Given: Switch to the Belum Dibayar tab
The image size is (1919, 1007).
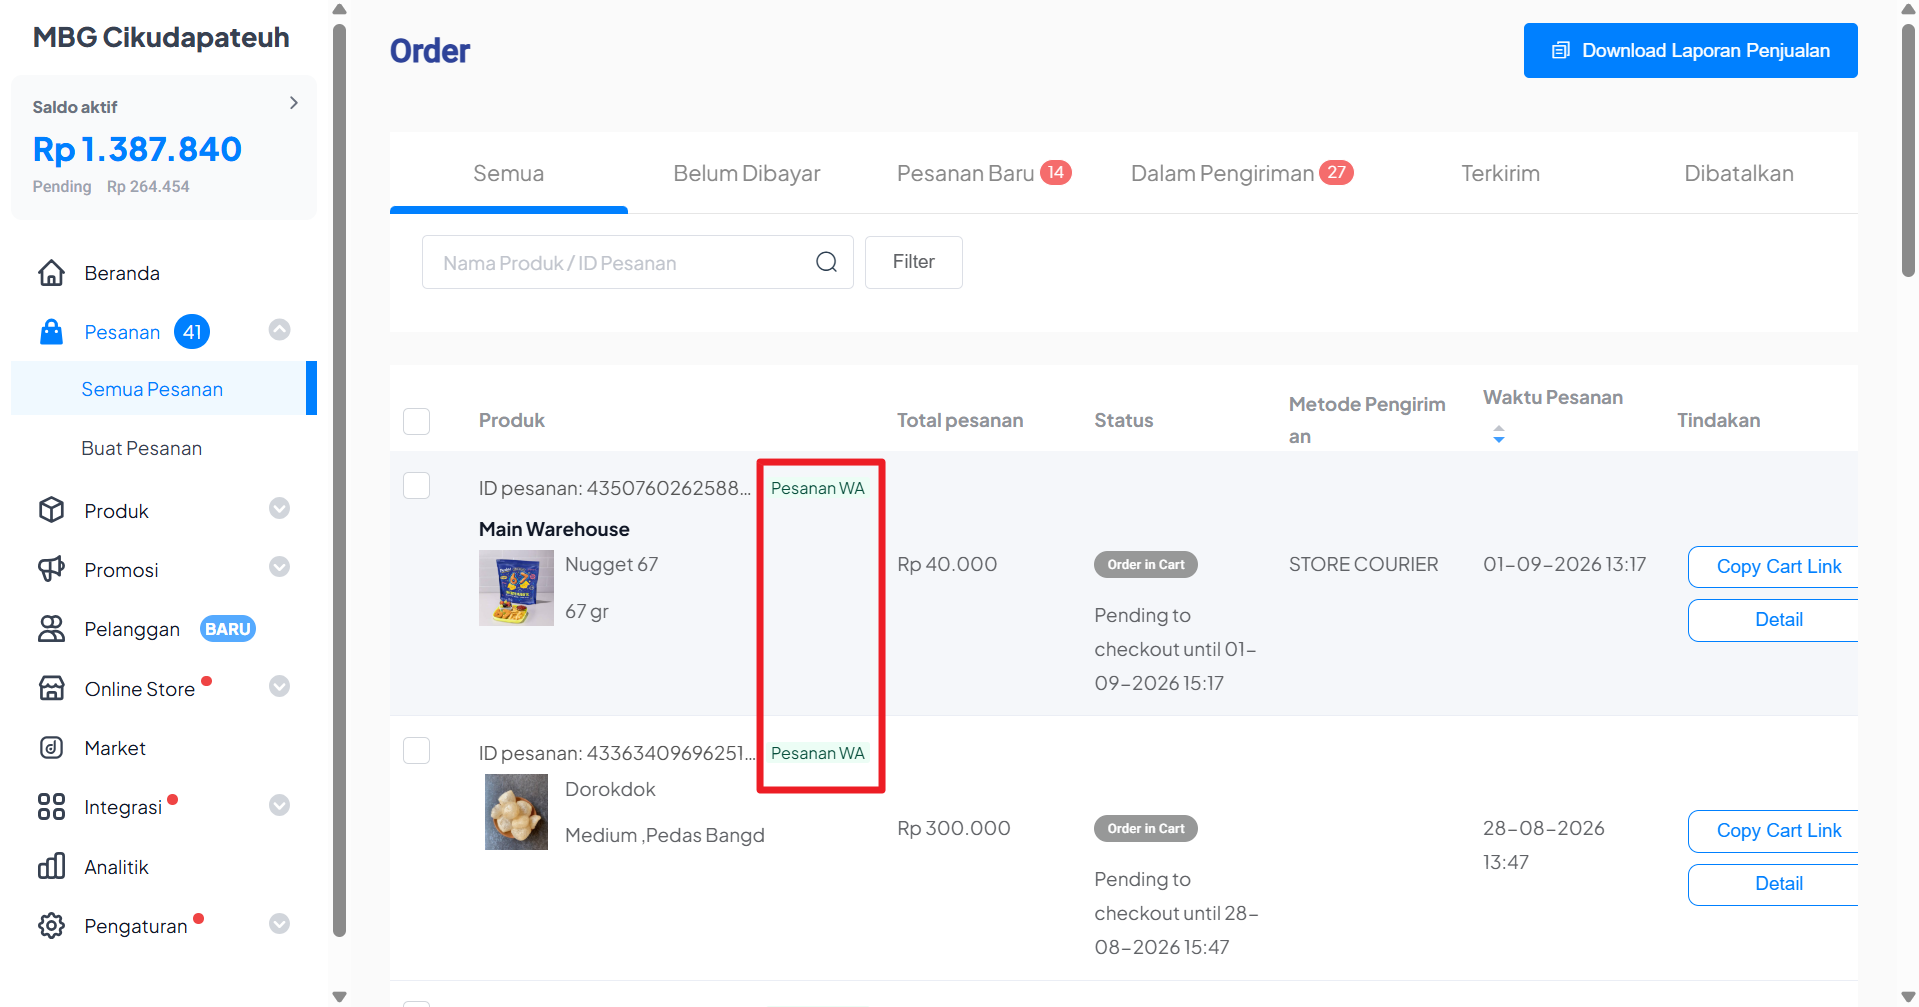Looking at the screenshot, I should (x=746, y=173).
